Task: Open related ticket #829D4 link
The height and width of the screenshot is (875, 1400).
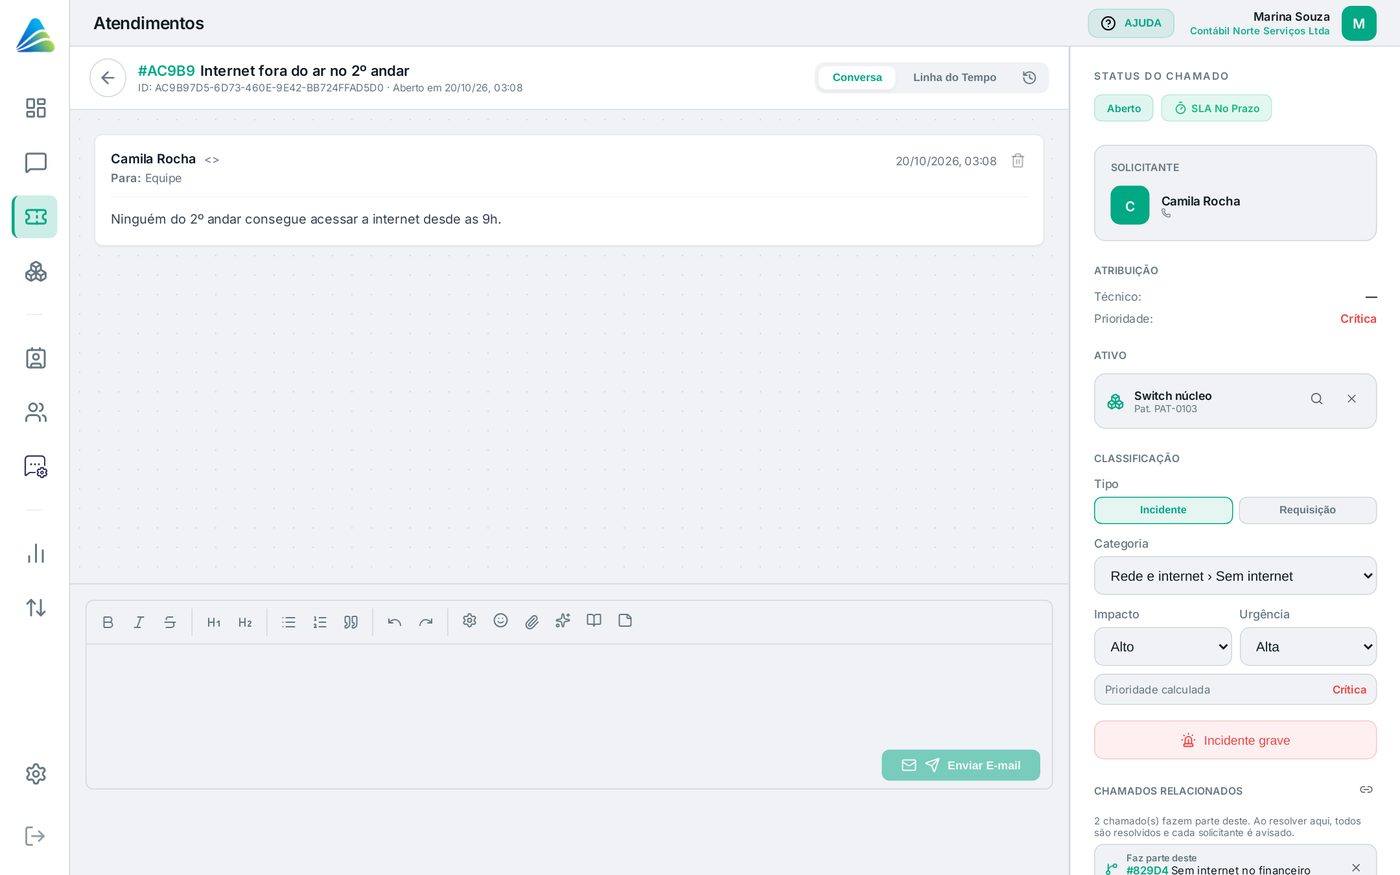Action: tap(1147, 870)
